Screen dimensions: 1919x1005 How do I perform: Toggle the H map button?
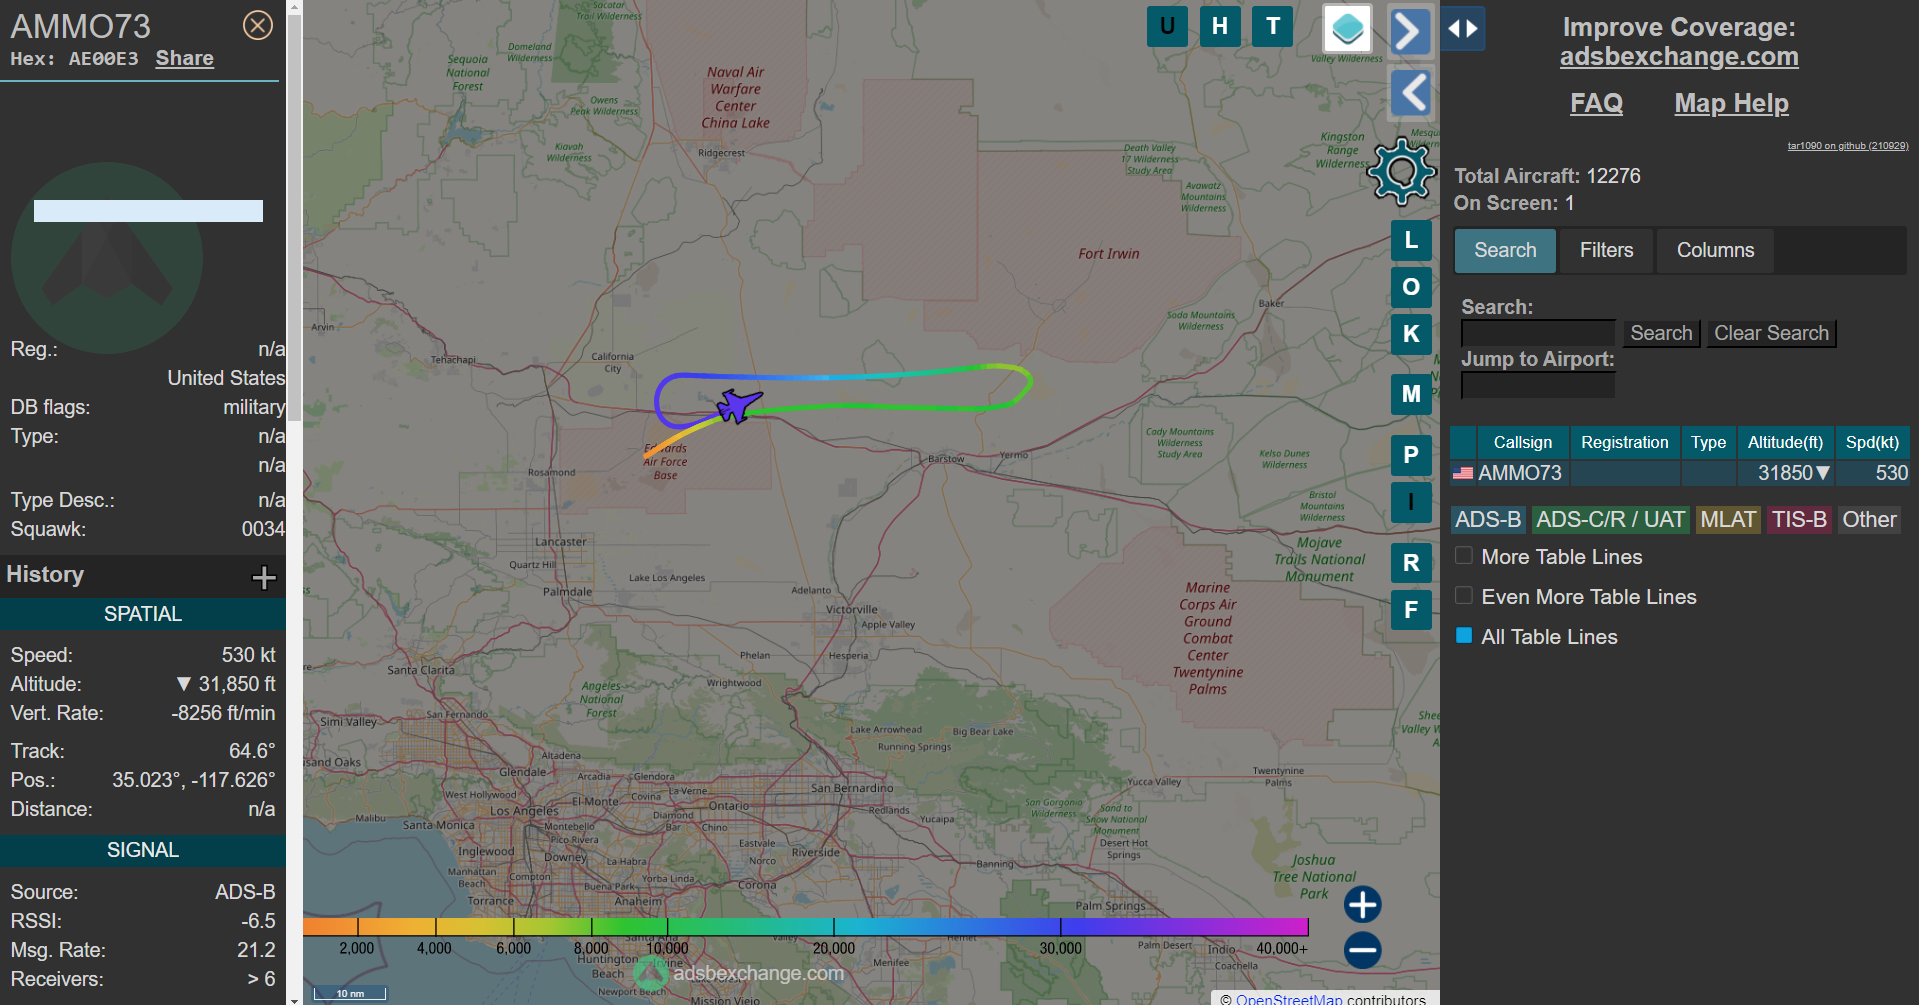point(1220,26)
